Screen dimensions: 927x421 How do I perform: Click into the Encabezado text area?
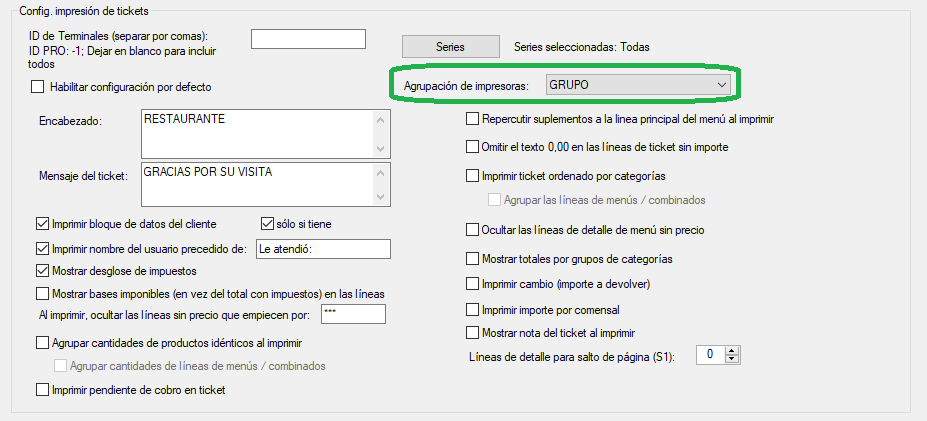point(258,132)
